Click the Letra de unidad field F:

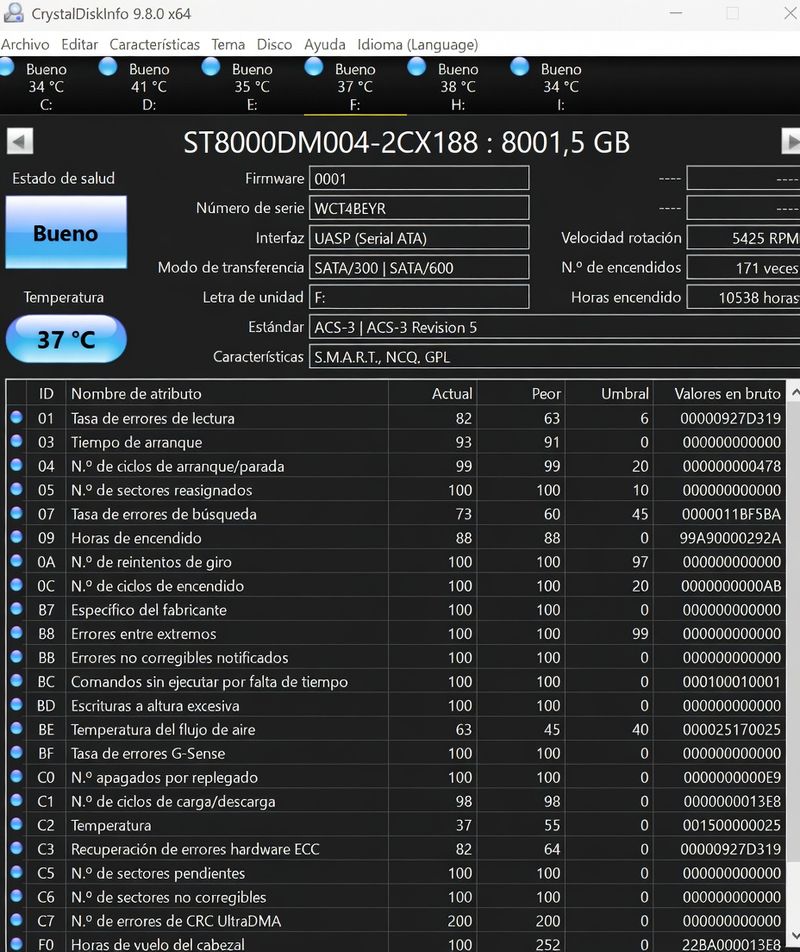419,298
